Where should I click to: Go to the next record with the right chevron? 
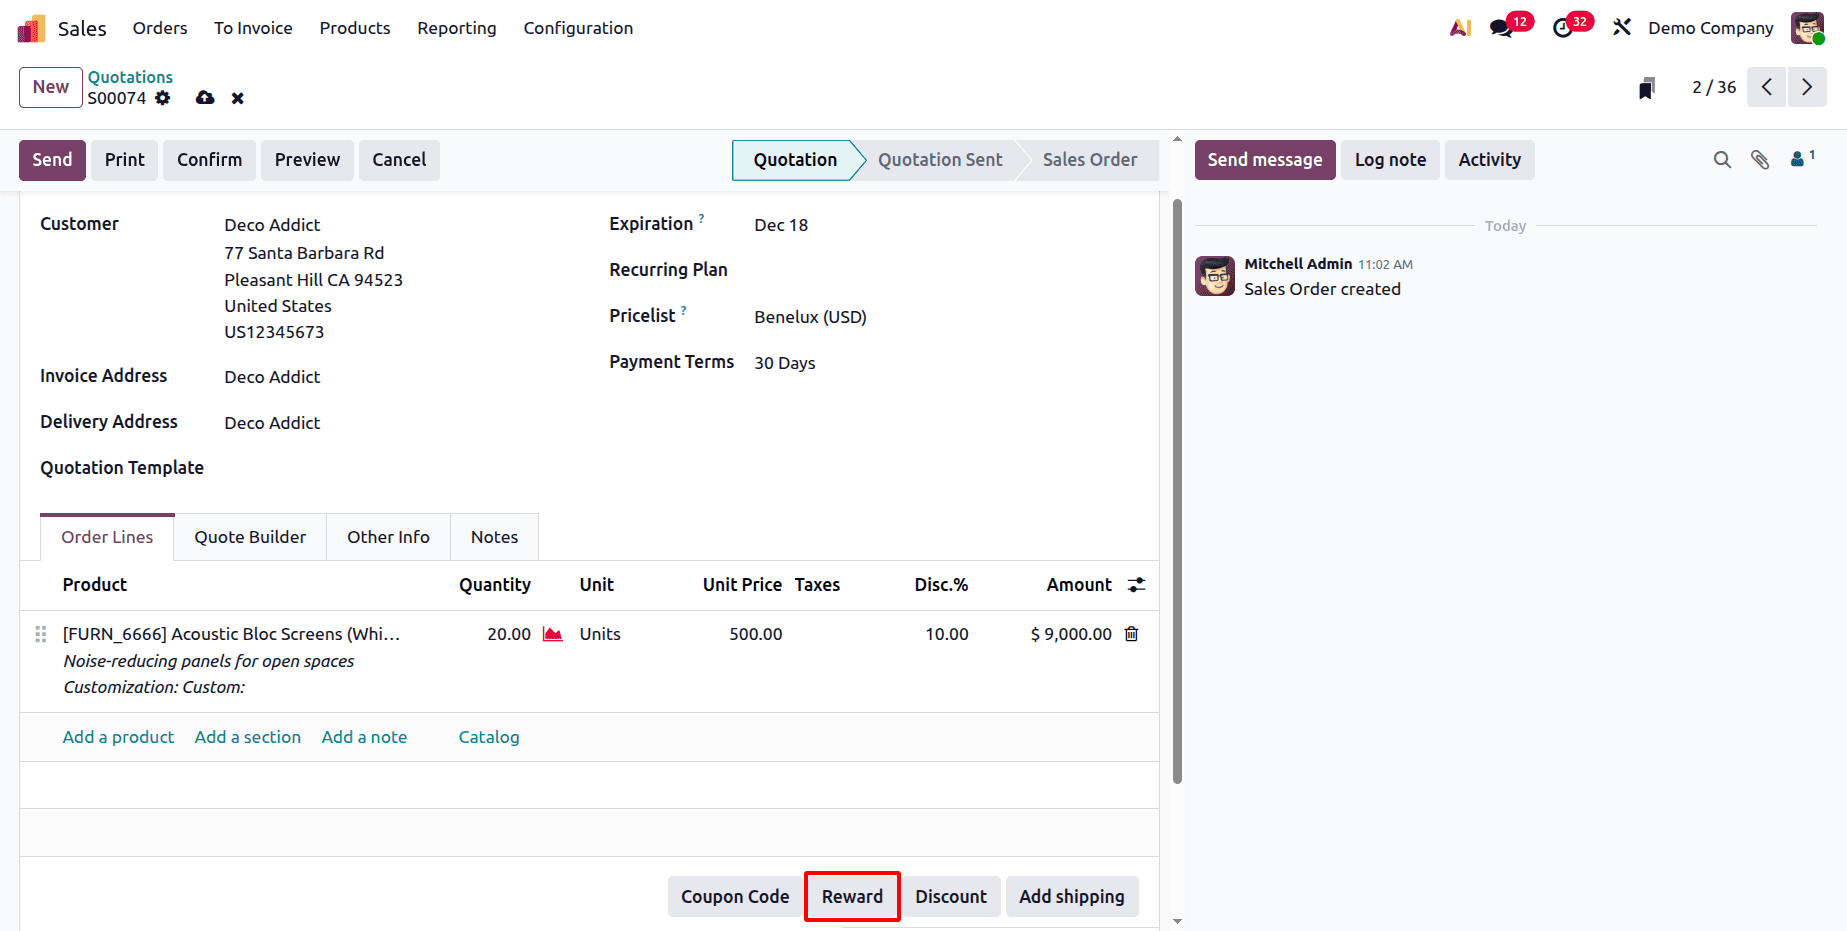pos(1806,87)
